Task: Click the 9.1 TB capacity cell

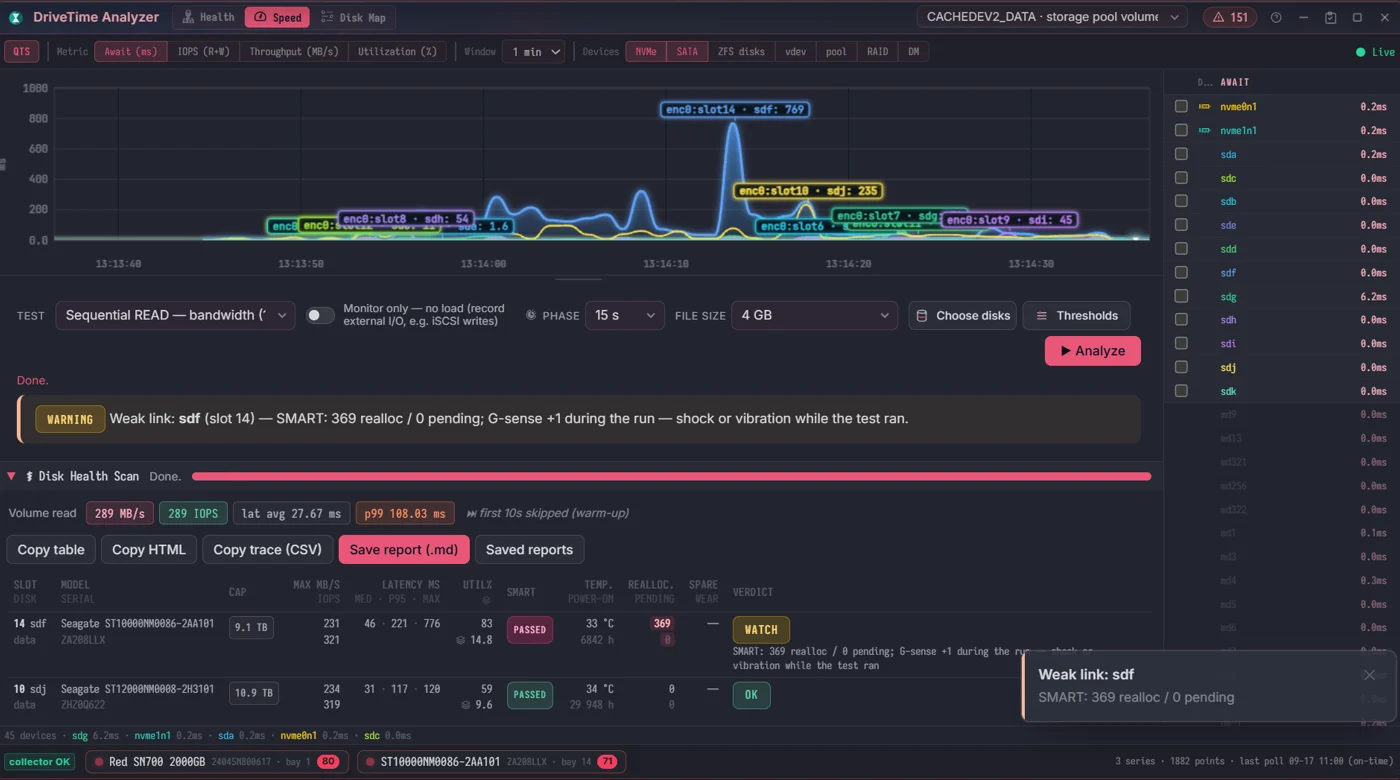Action: 251,628
